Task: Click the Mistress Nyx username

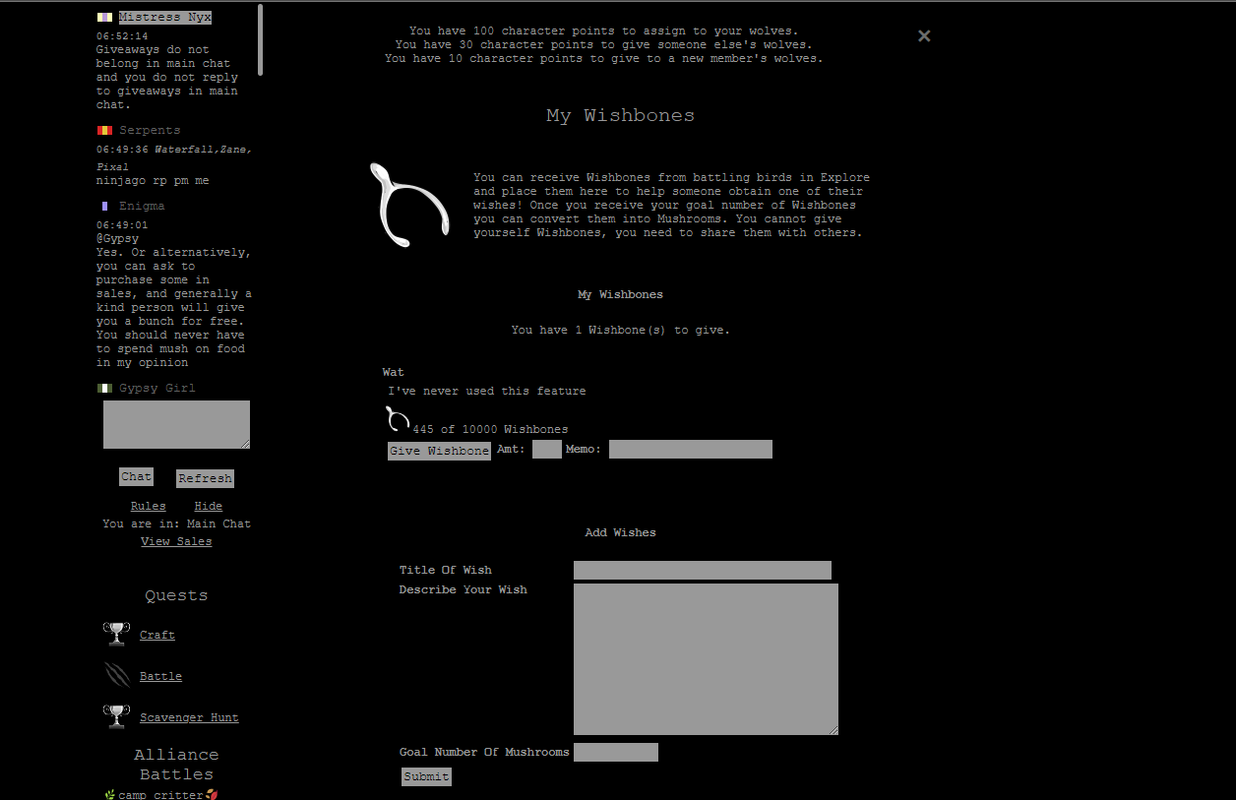Action: (x=165, y=17)
